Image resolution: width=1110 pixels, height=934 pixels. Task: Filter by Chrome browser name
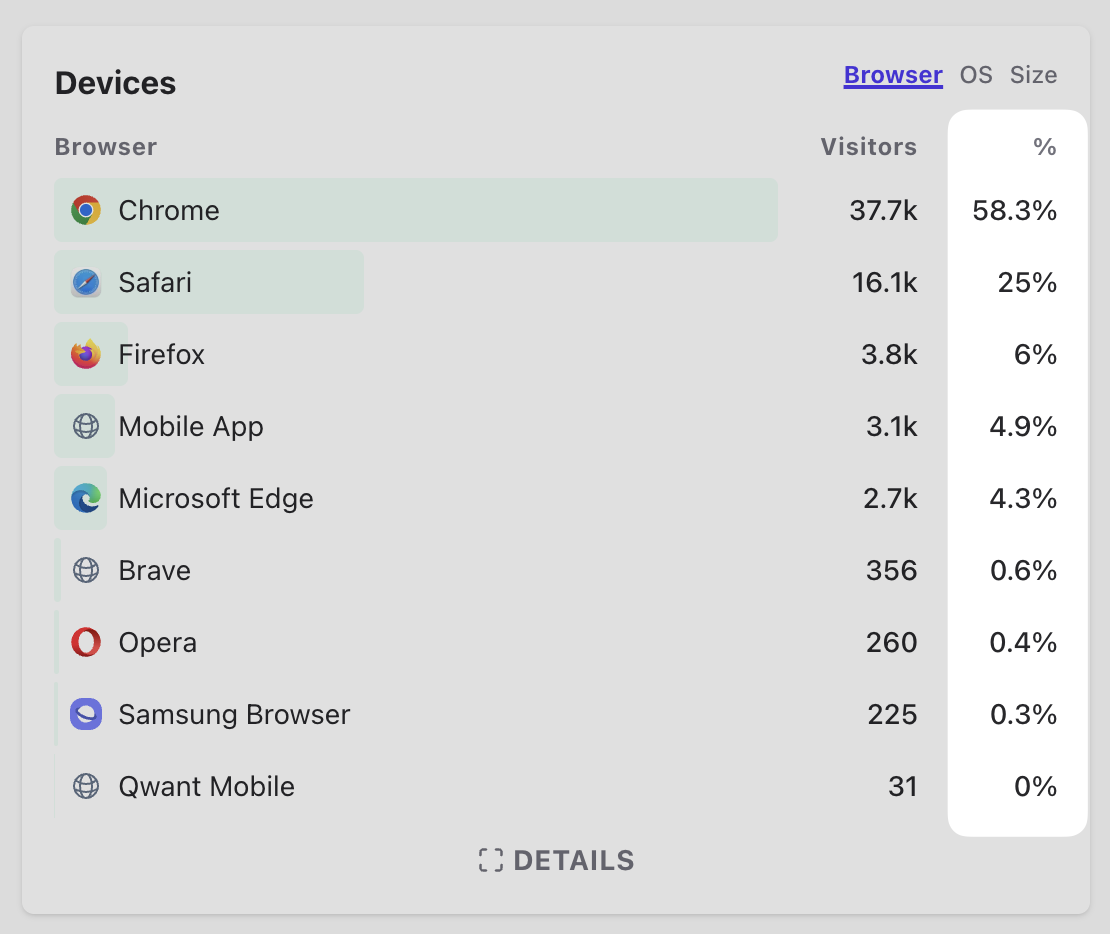(x=169, y=210)
